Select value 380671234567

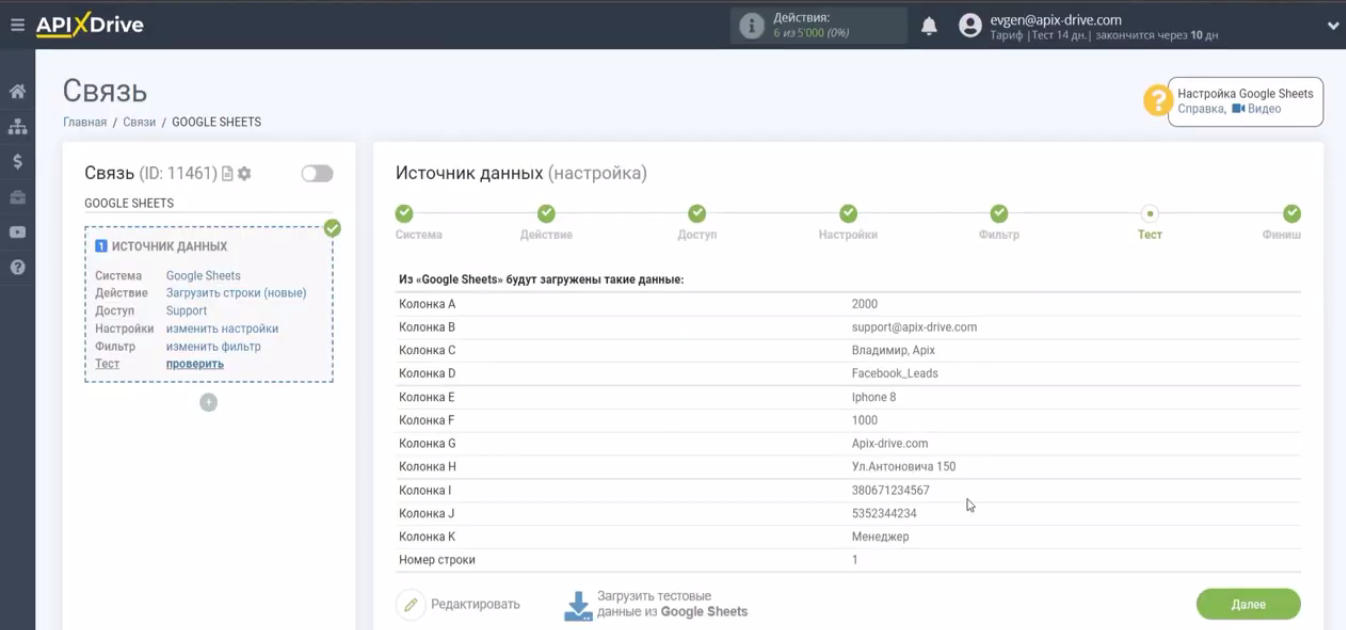point(891,490)
